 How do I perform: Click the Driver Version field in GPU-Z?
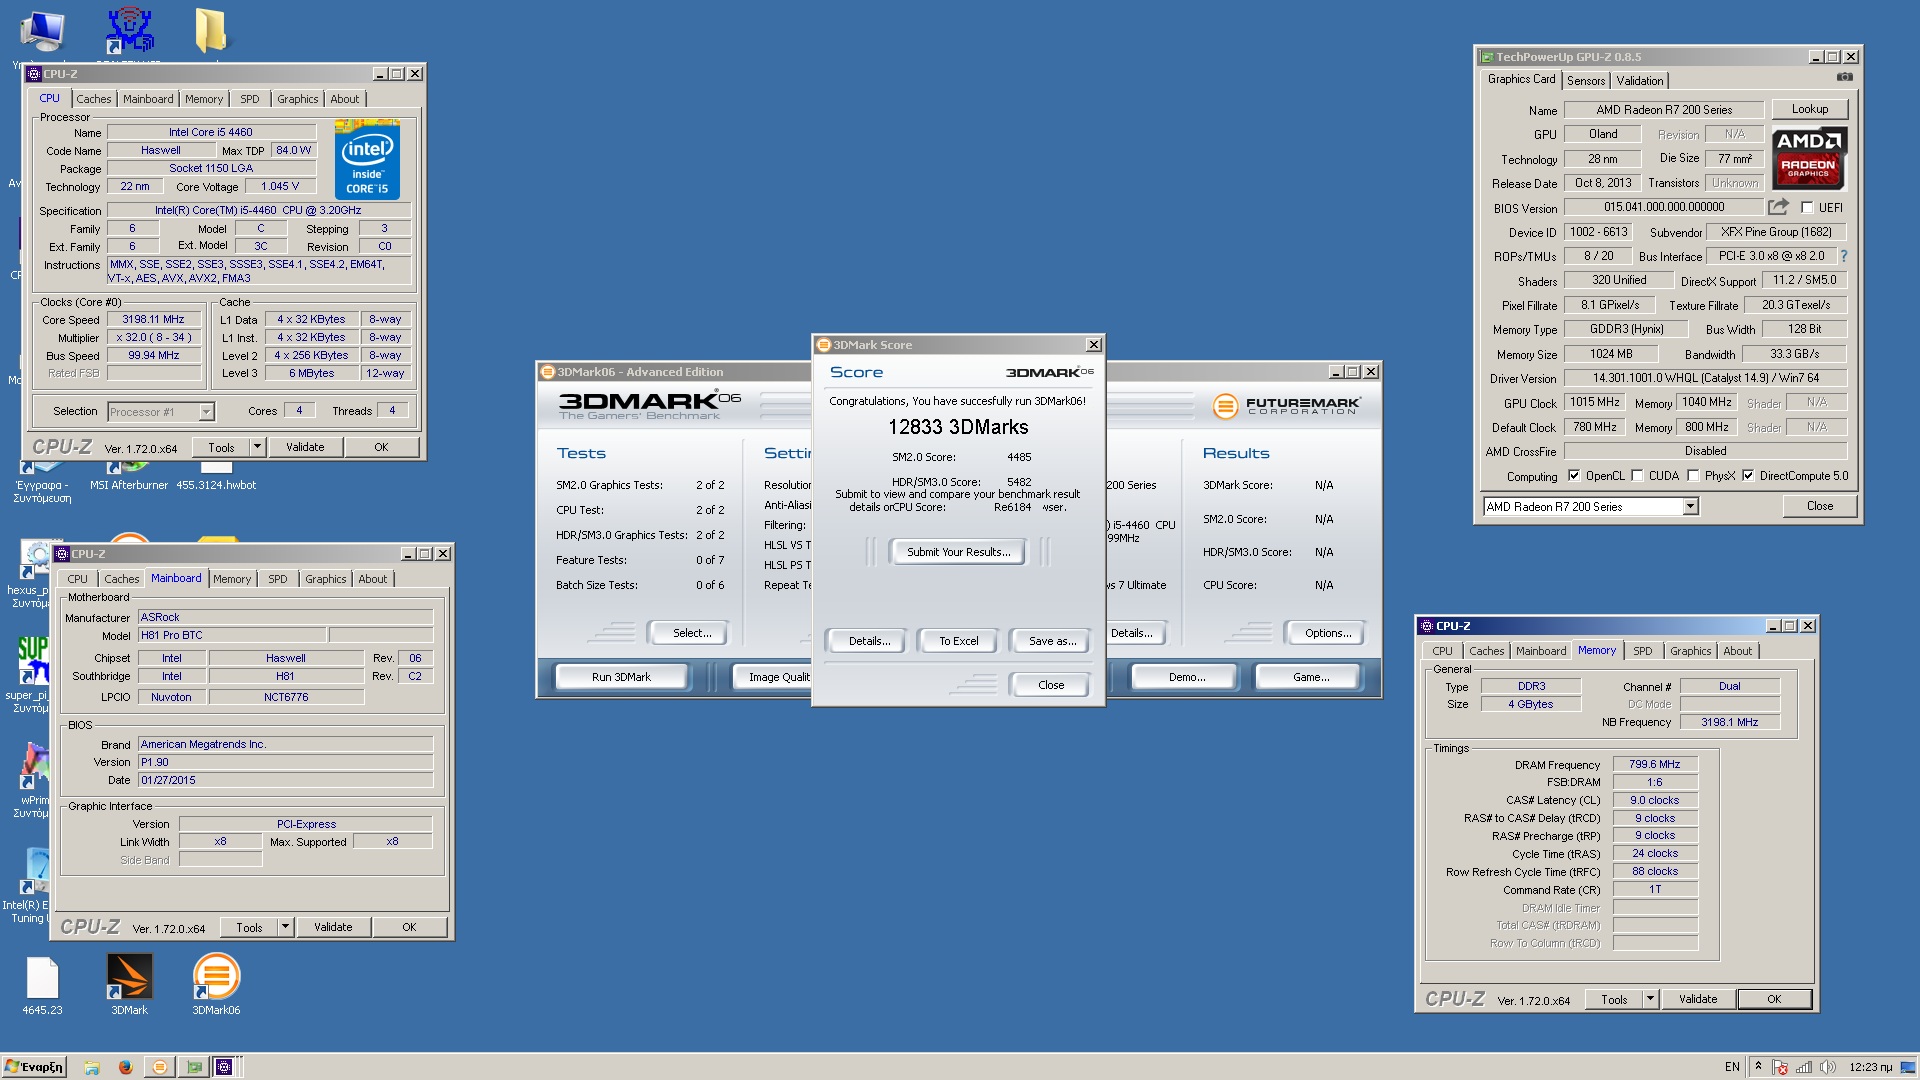point(1706,378)
